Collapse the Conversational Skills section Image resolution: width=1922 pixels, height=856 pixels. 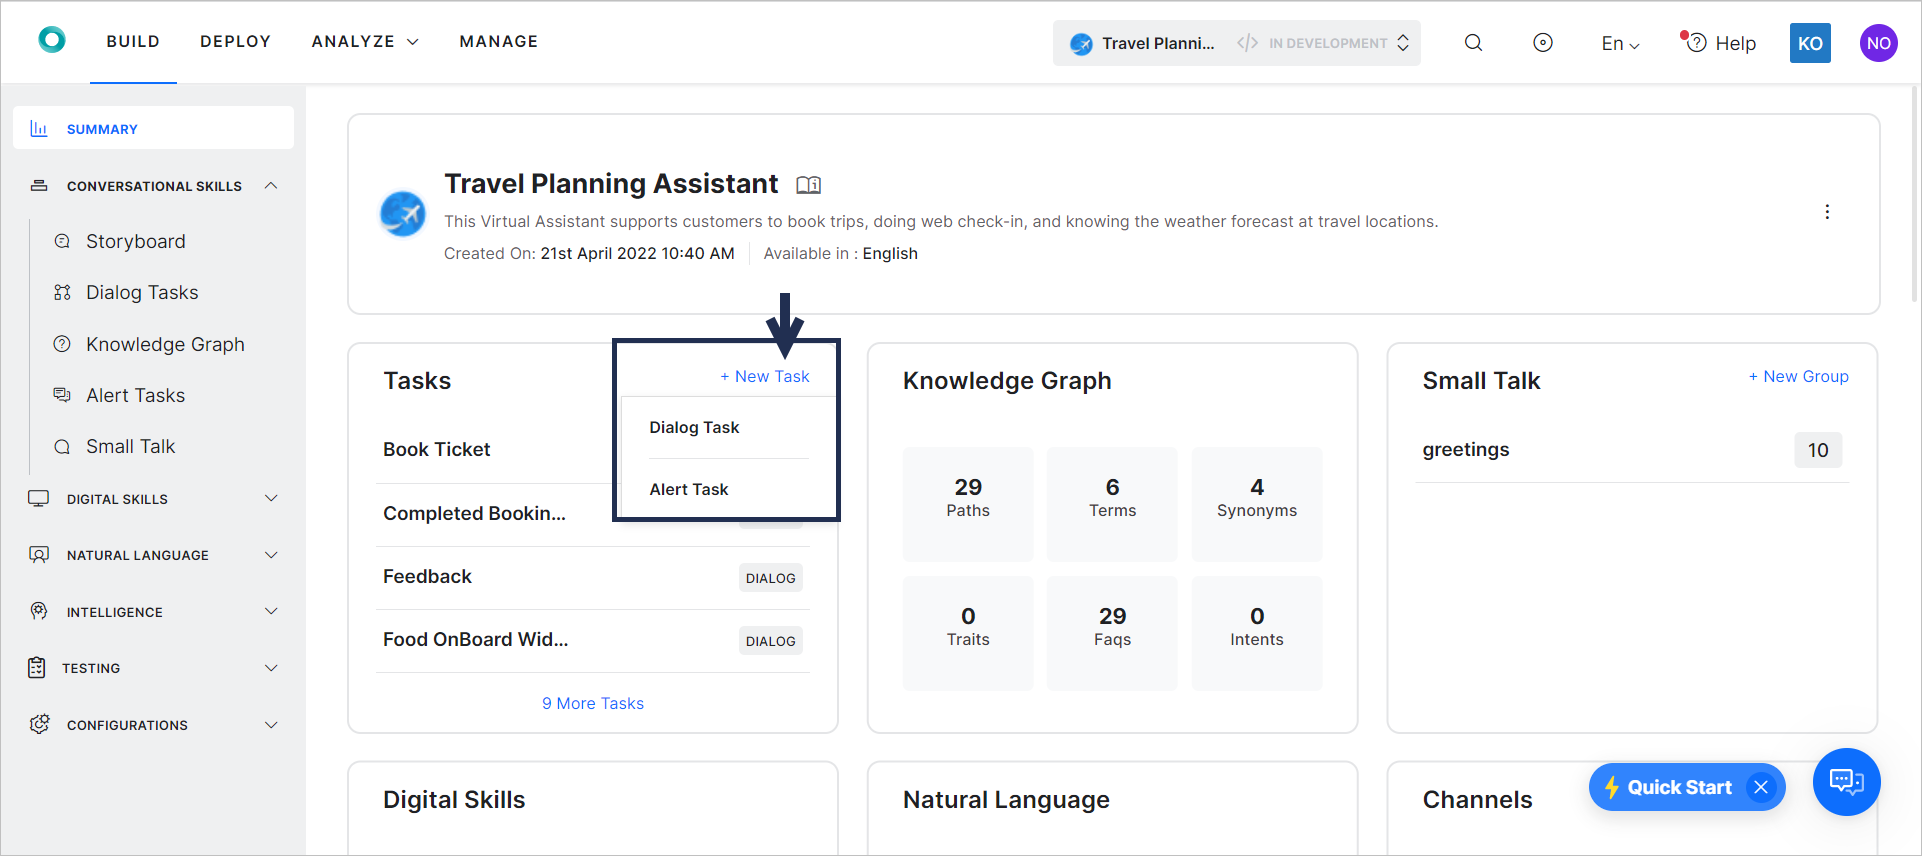point(271,186)
